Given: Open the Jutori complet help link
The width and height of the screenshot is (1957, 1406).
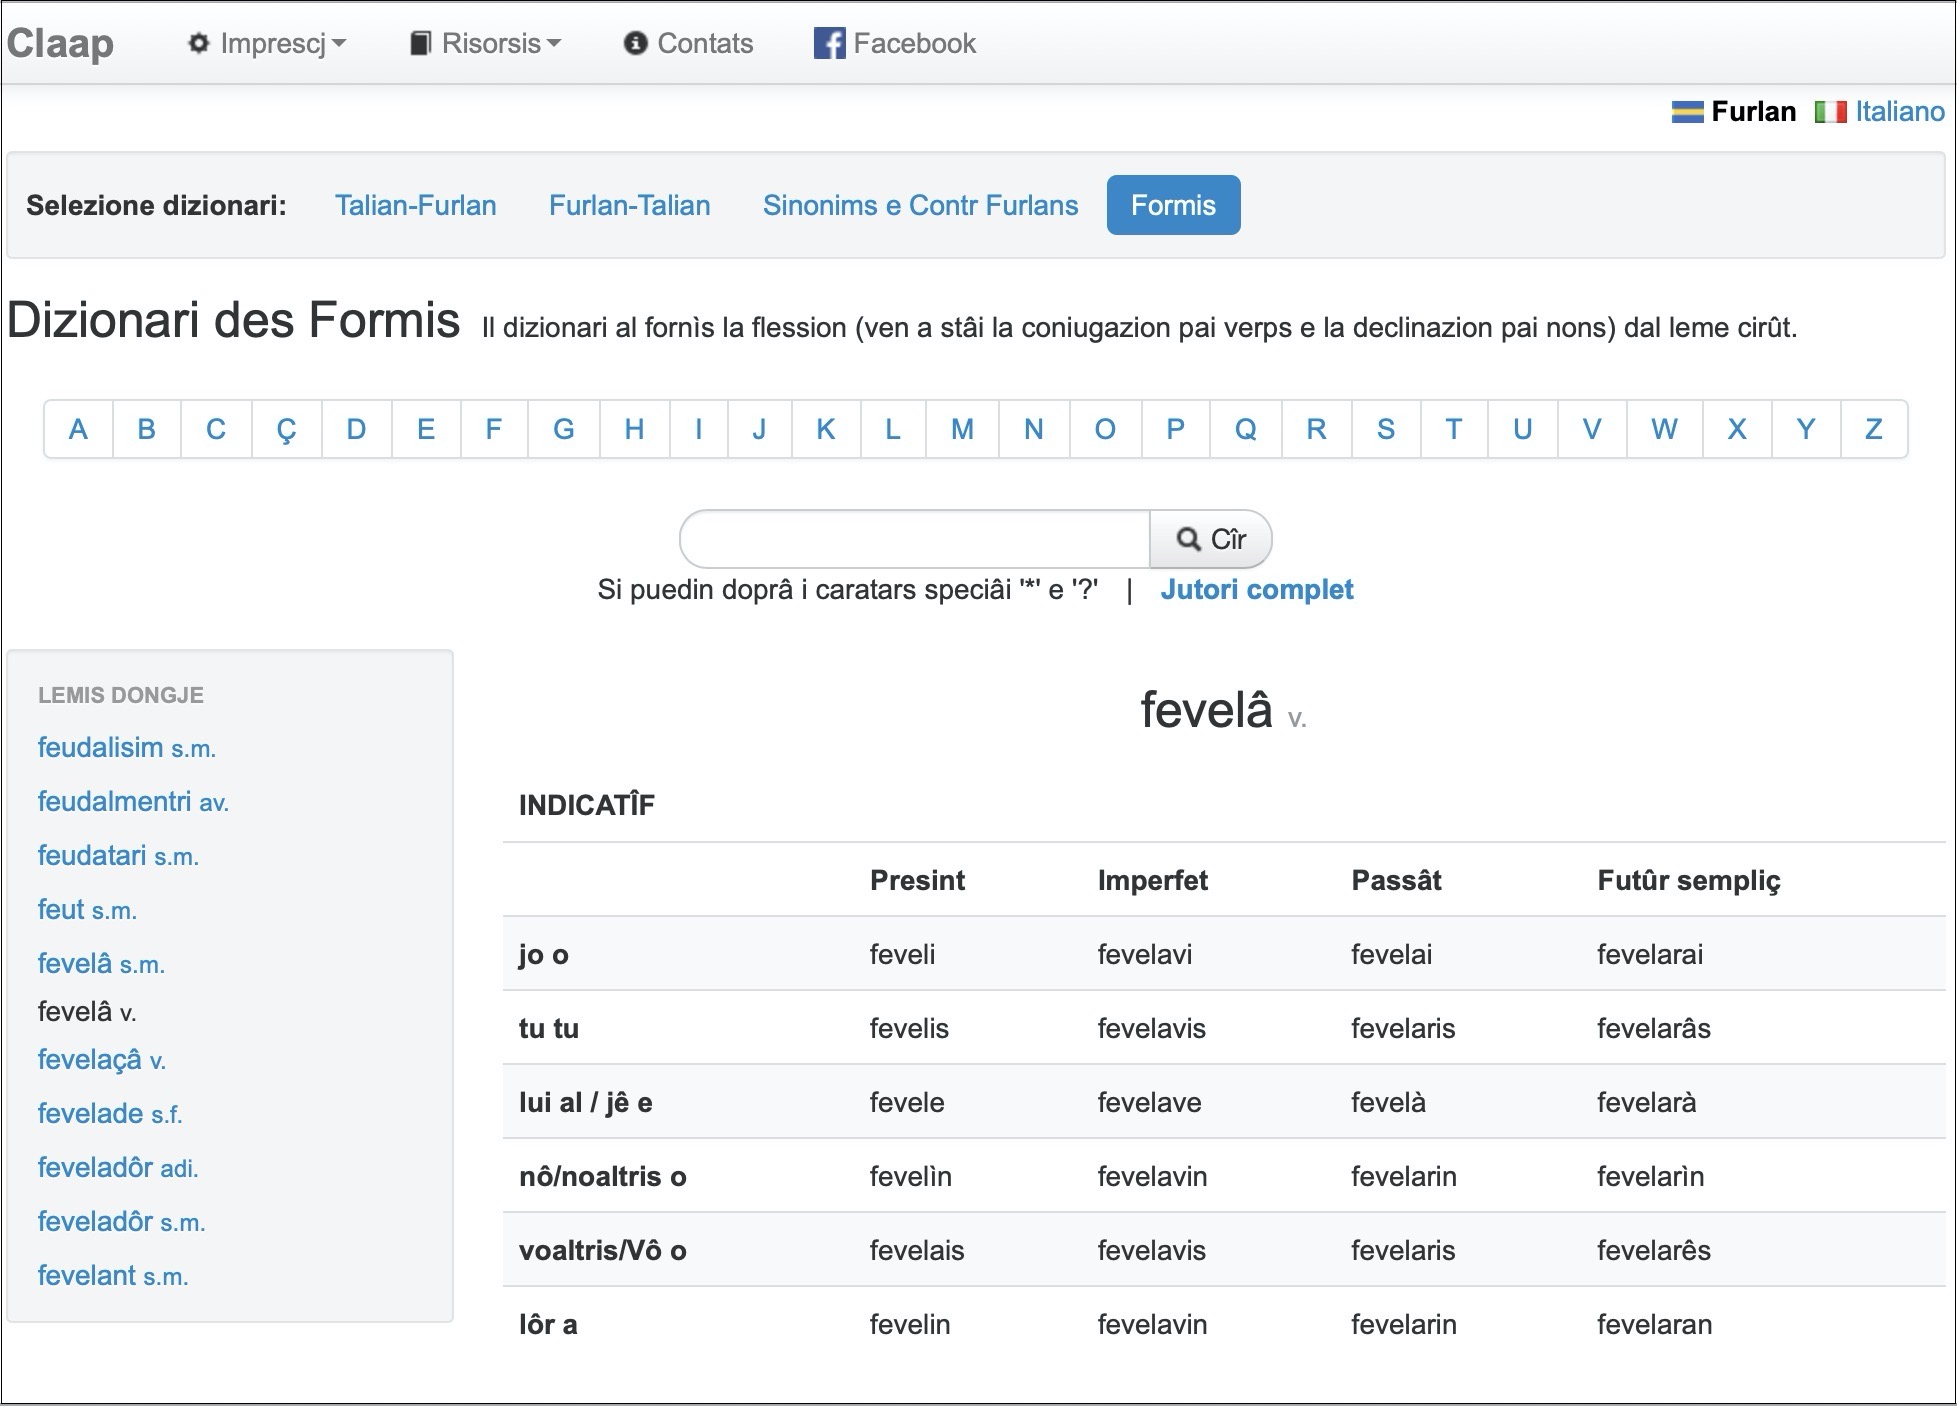Looking at the screenshot, I should click(x=1256, y=589).
